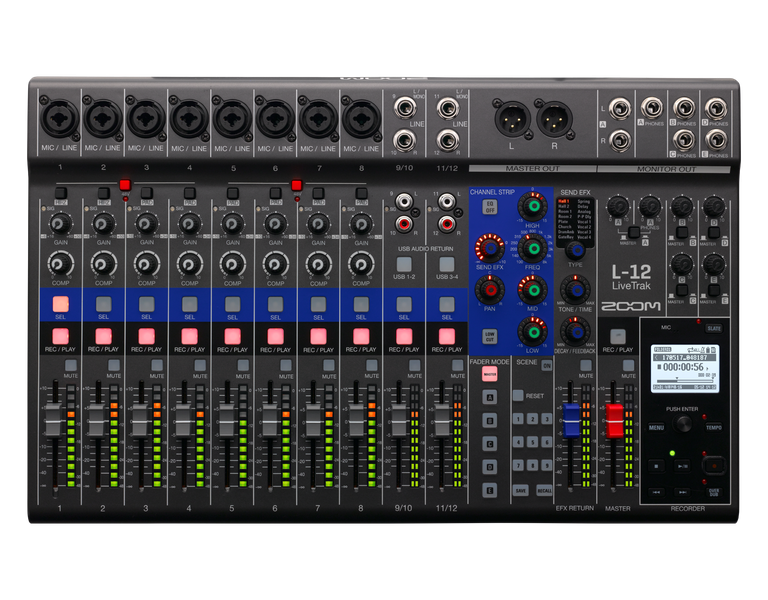Choose scene number 5 button

point(532,442)
